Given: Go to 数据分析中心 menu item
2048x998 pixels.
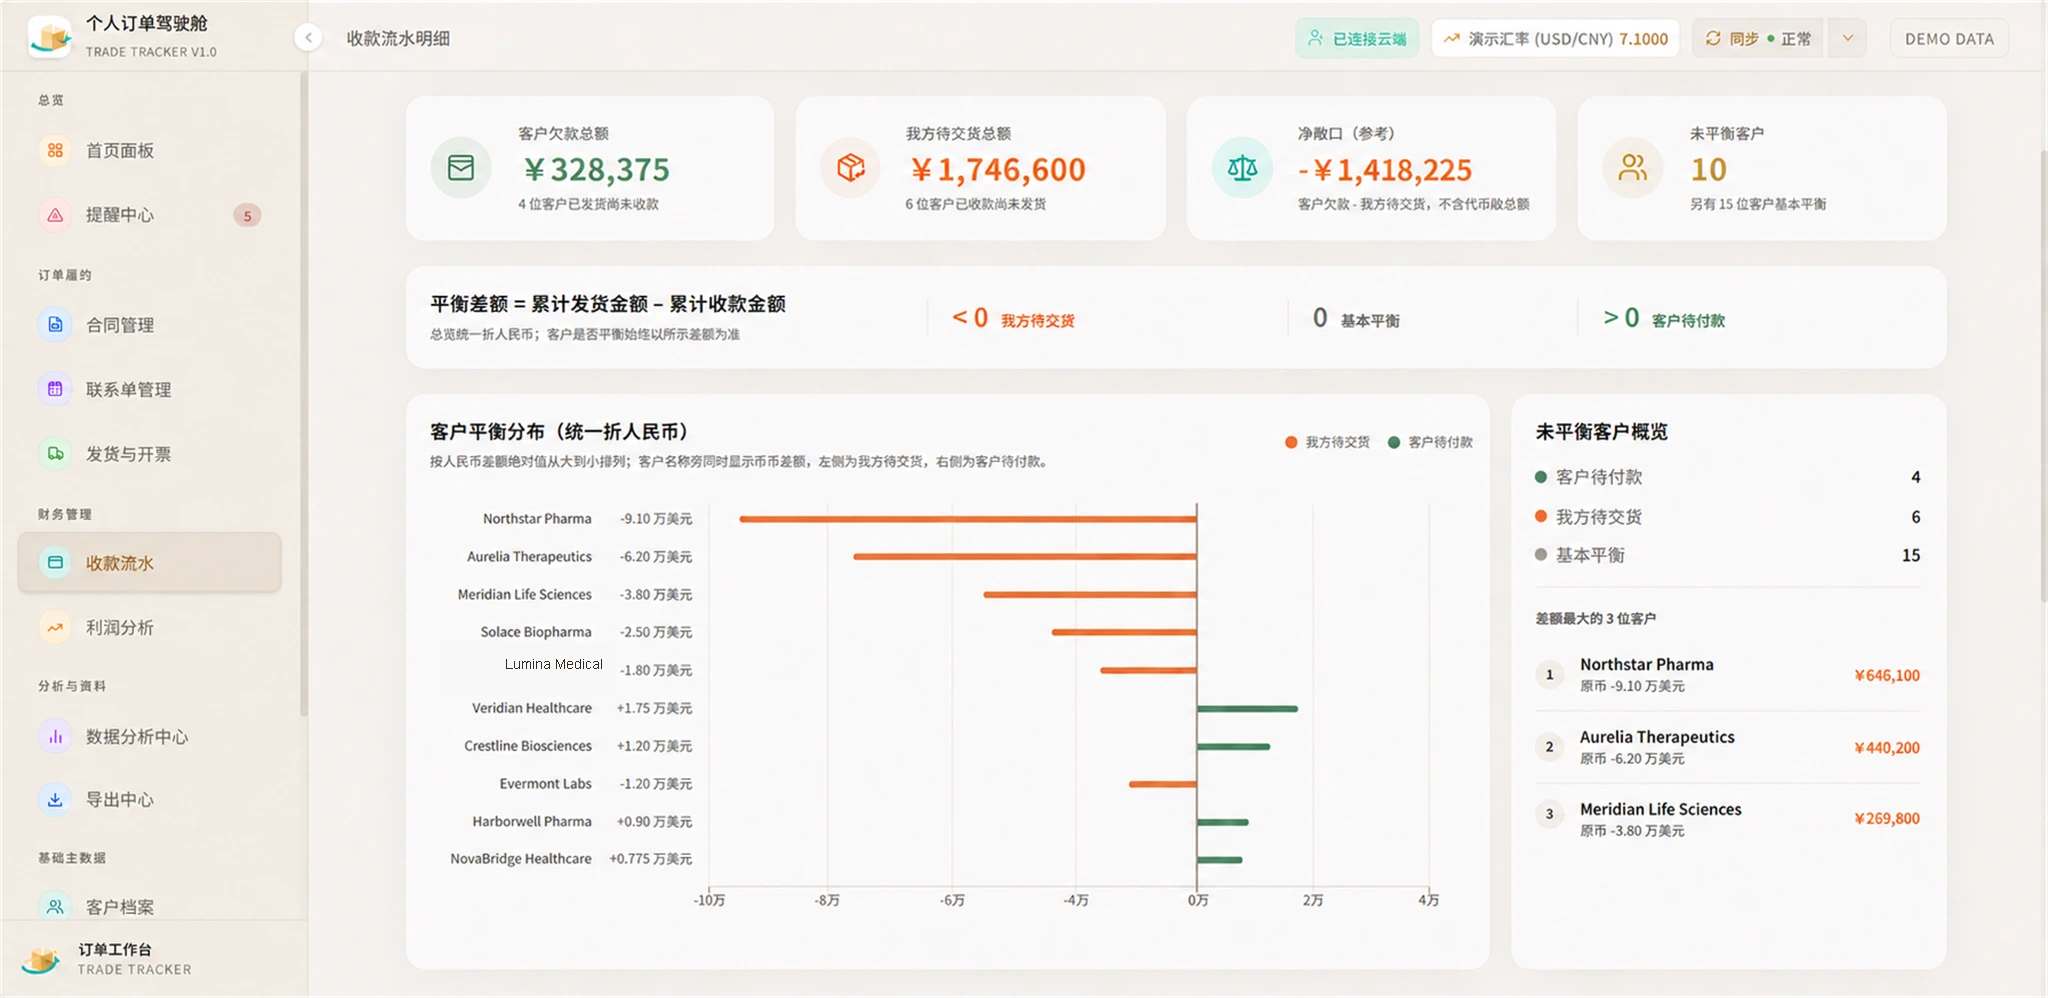Looking at the screenshot, I should 149,737.
